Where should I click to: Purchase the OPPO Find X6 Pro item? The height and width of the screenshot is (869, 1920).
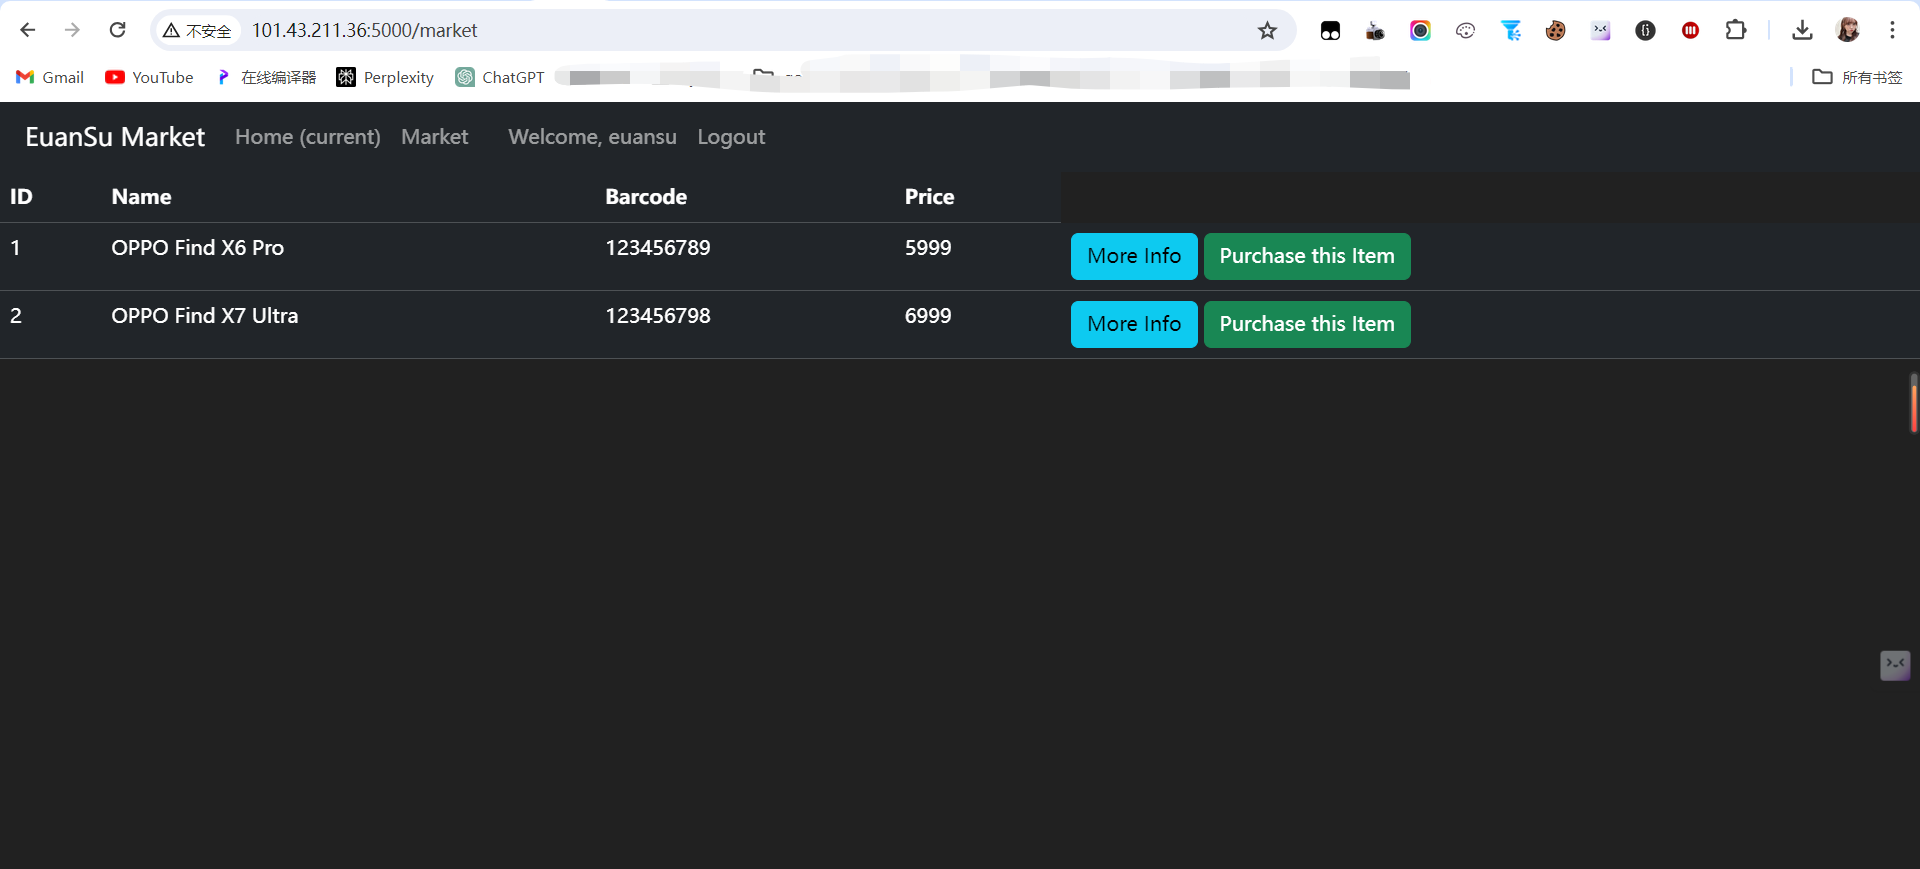[1307, 256]
